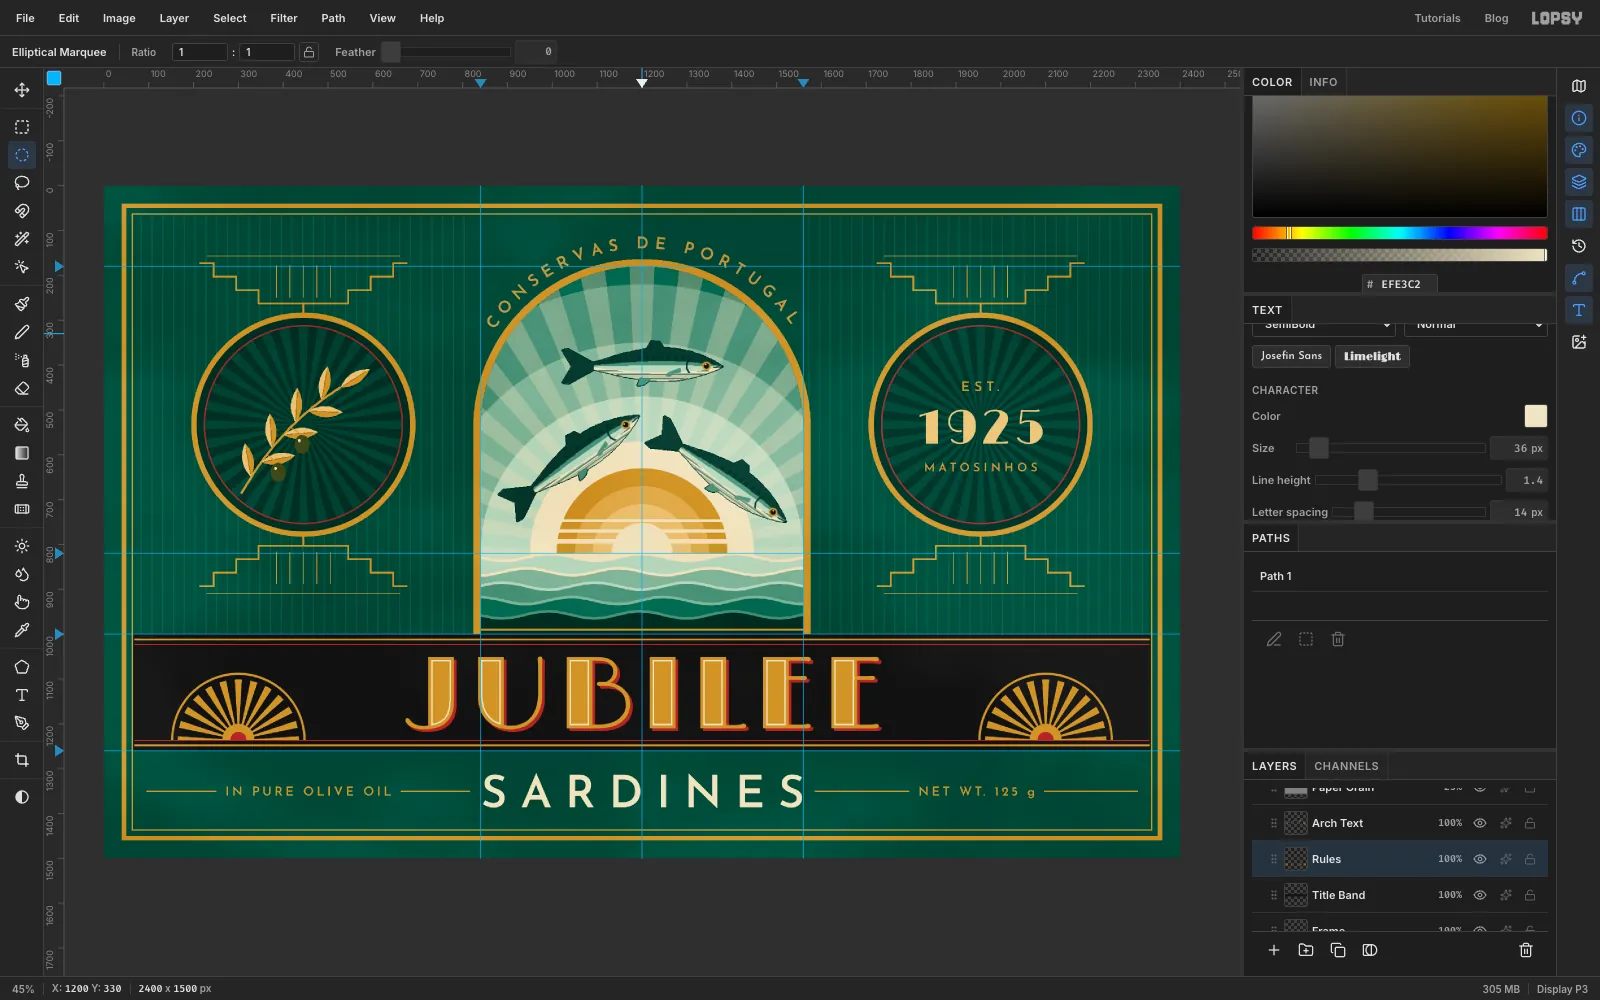1600x1000 pixels.
Task: Select the Pen path tool
Action: click(x=22, y=723)
